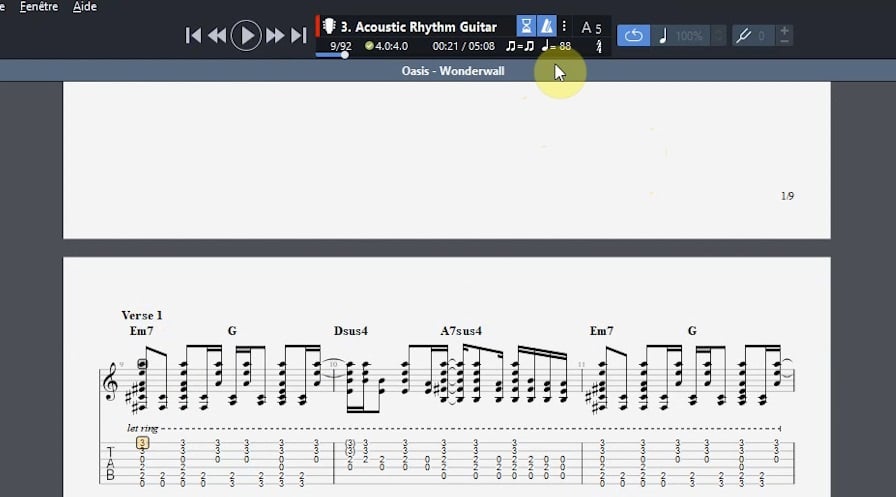Click the guitar headstock track icon
Viewport: 896px width, 497px height.
(x=329, y=26)
